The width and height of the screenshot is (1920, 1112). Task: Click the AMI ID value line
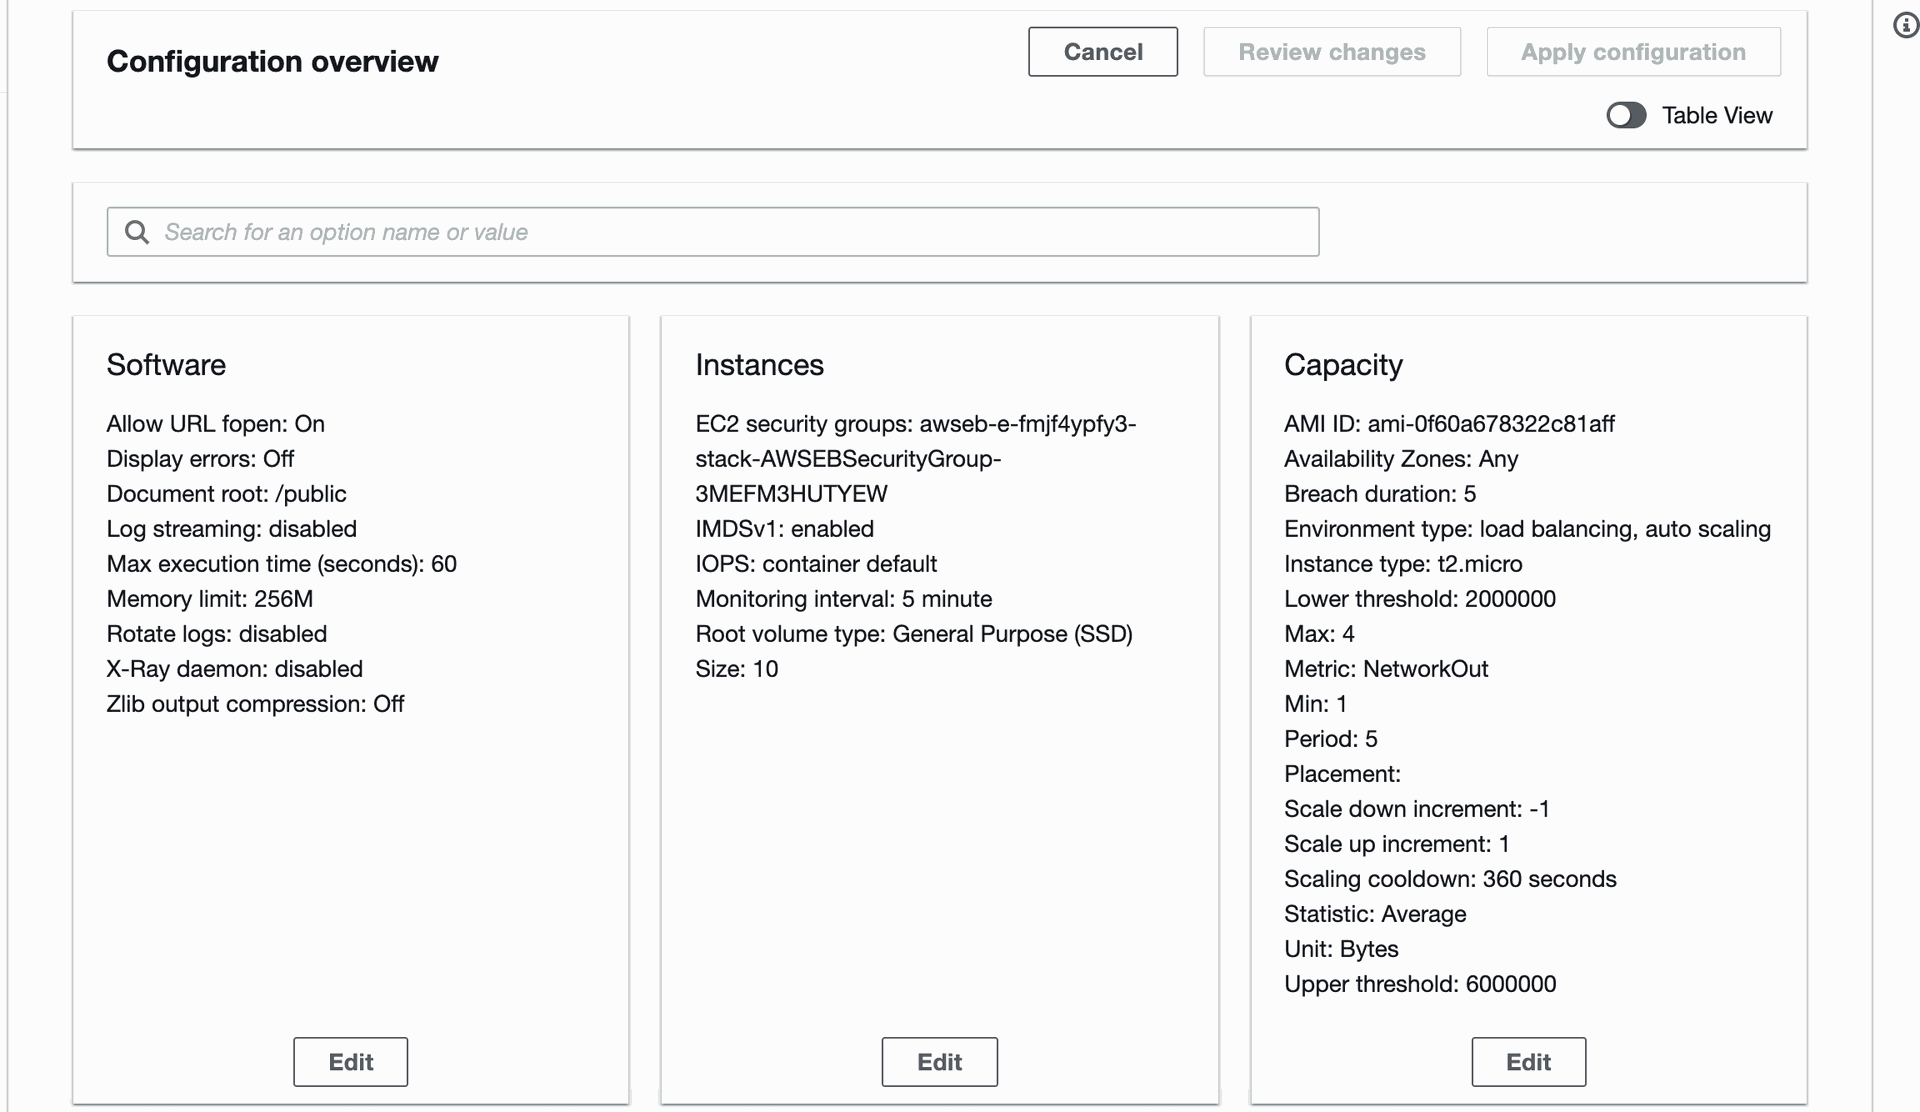tap(1449, 424)
